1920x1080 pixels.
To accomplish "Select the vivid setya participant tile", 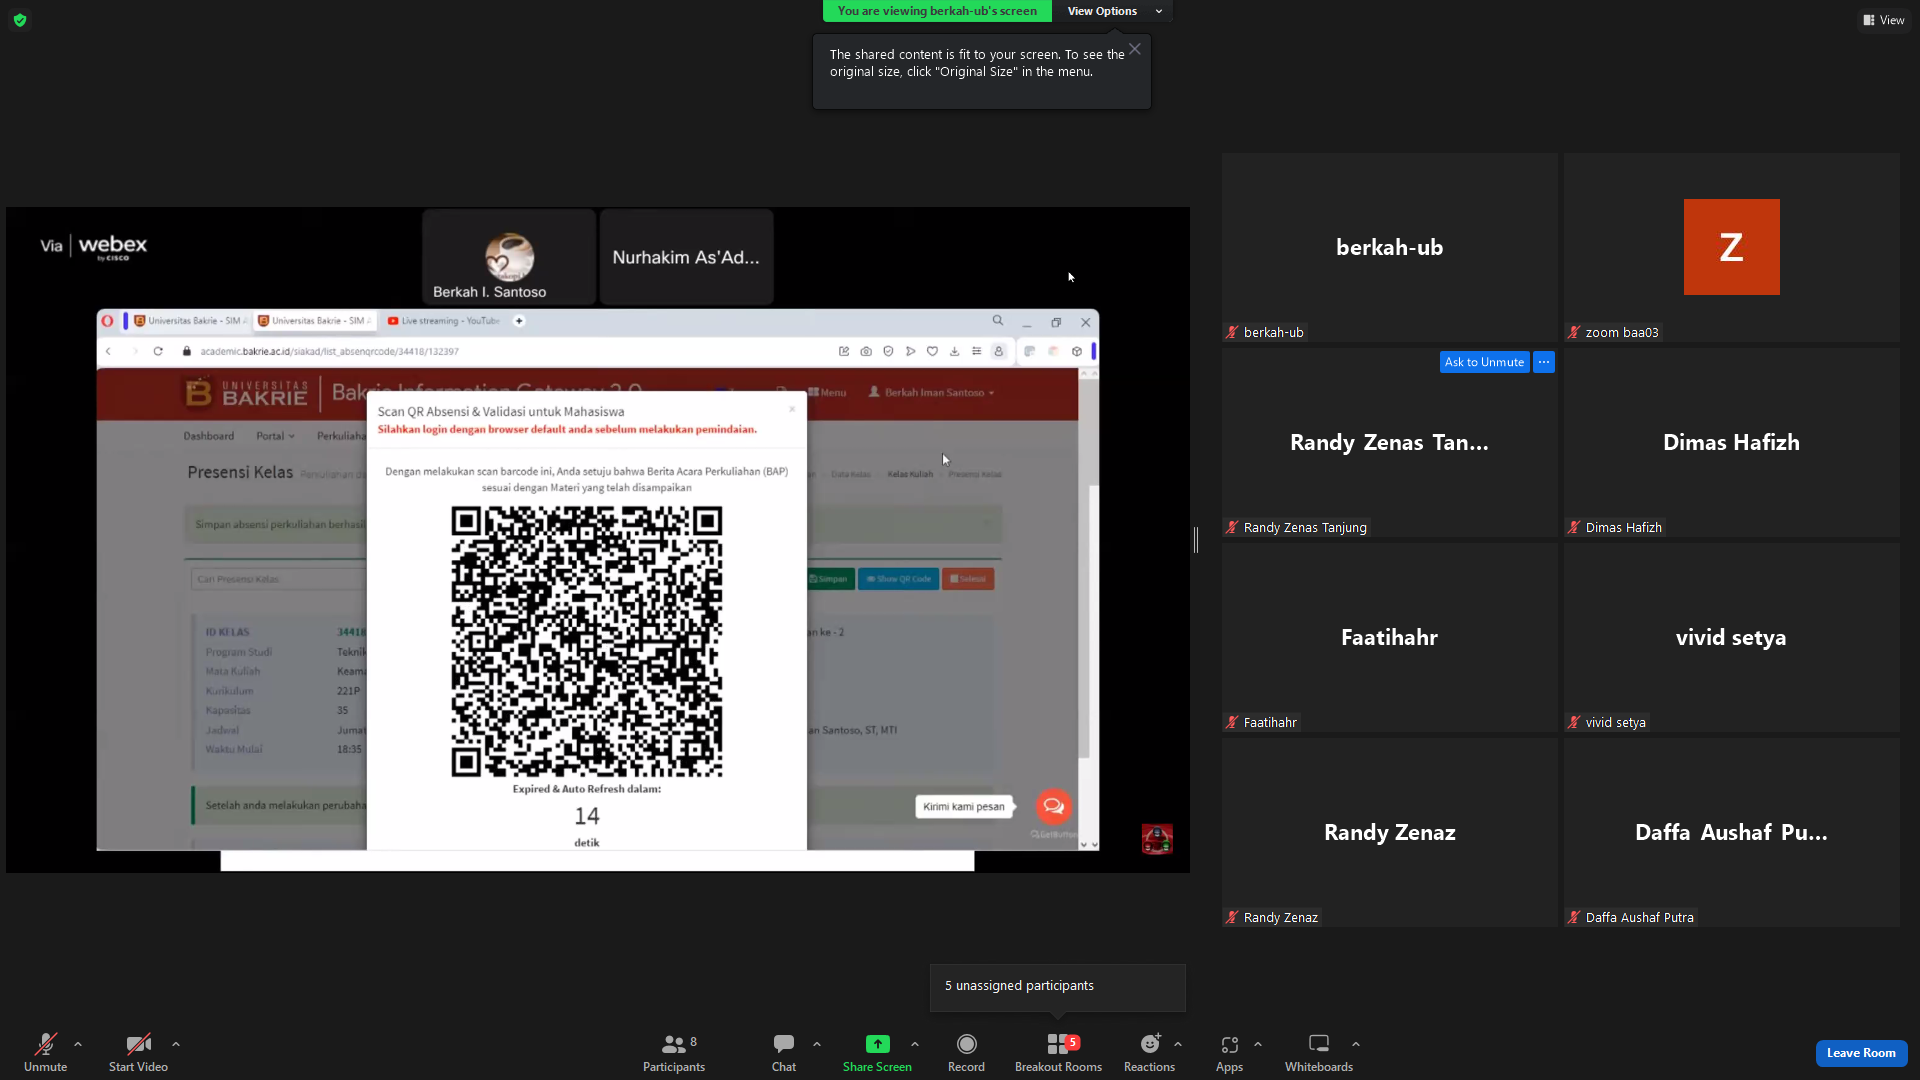I will point(1731,637).
